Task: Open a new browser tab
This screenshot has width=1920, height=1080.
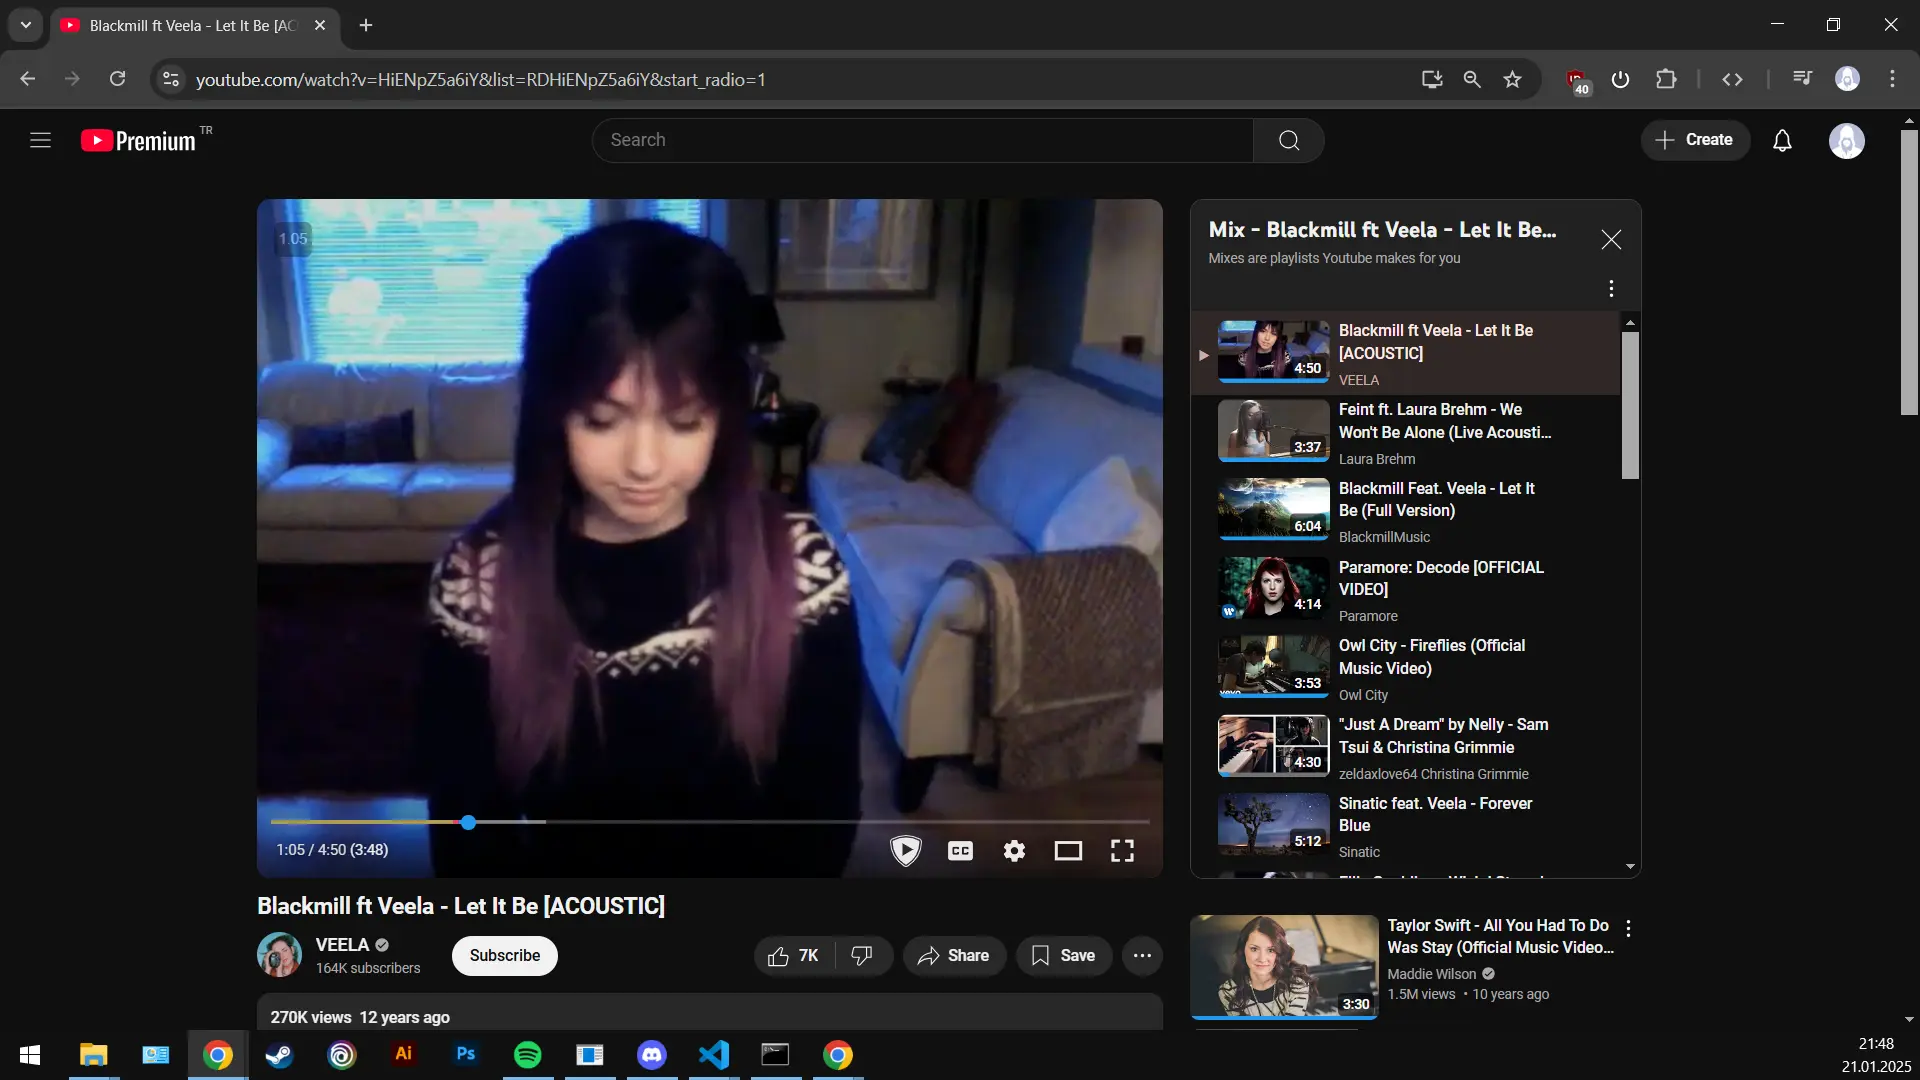Action: pyautogui.click(x=366, y=25)
